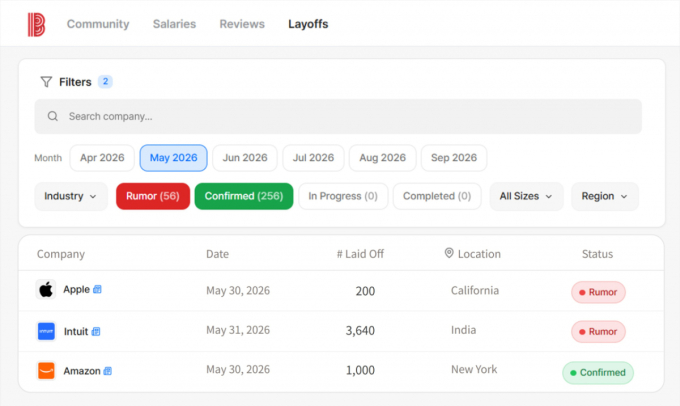Click the Rumor badge in Intuit row
680x406 pixels.
tap(598, 331)
